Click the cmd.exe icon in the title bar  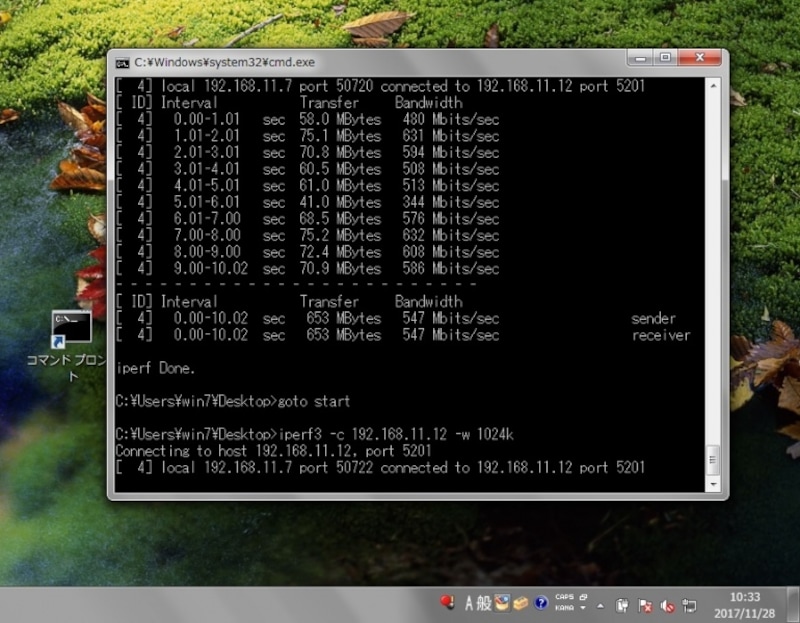tap(123, 60)
